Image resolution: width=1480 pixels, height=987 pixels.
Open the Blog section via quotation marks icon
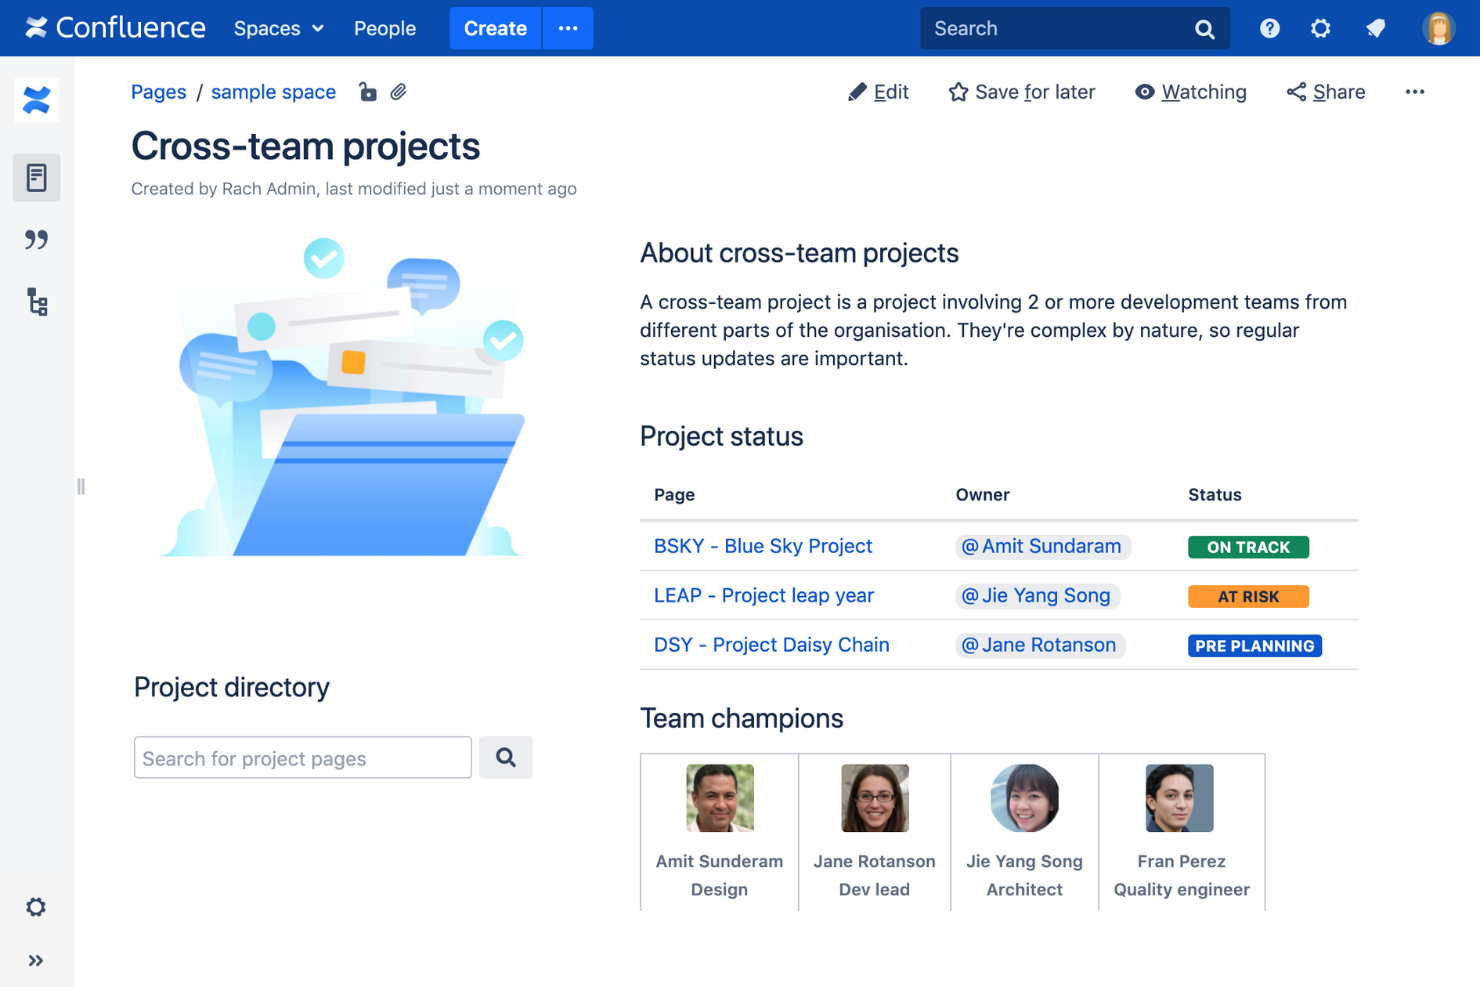click(36, 239)
